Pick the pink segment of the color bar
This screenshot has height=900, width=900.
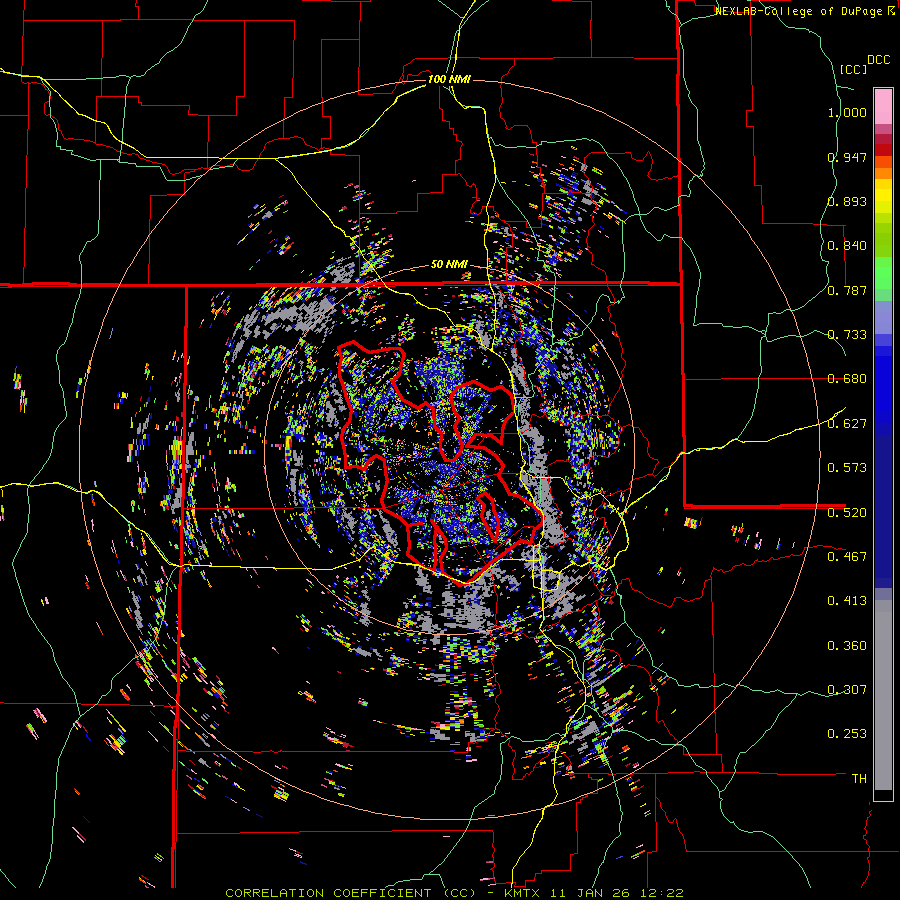(883, 106)
